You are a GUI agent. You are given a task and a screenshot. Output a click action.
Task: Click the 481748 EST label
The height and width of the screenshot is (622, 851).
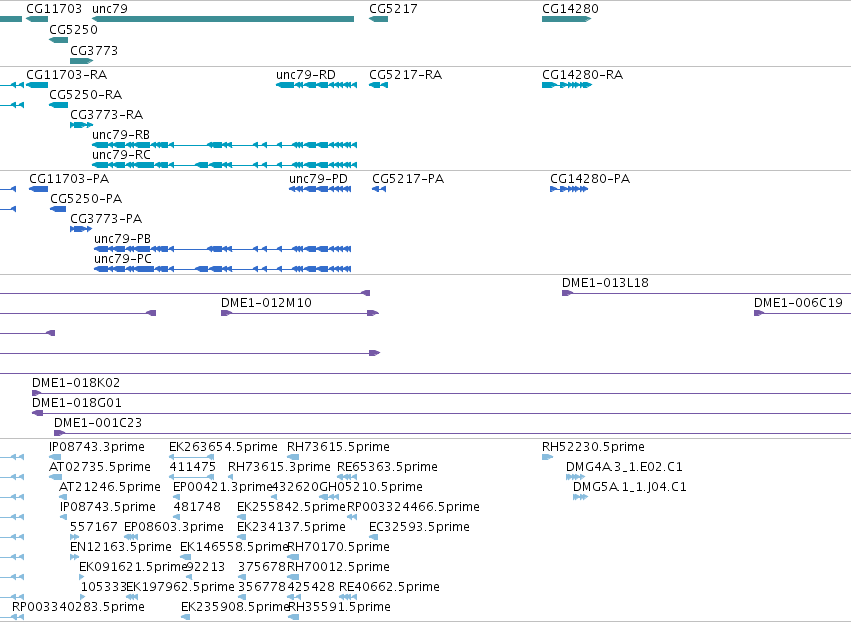pos(197,507)
